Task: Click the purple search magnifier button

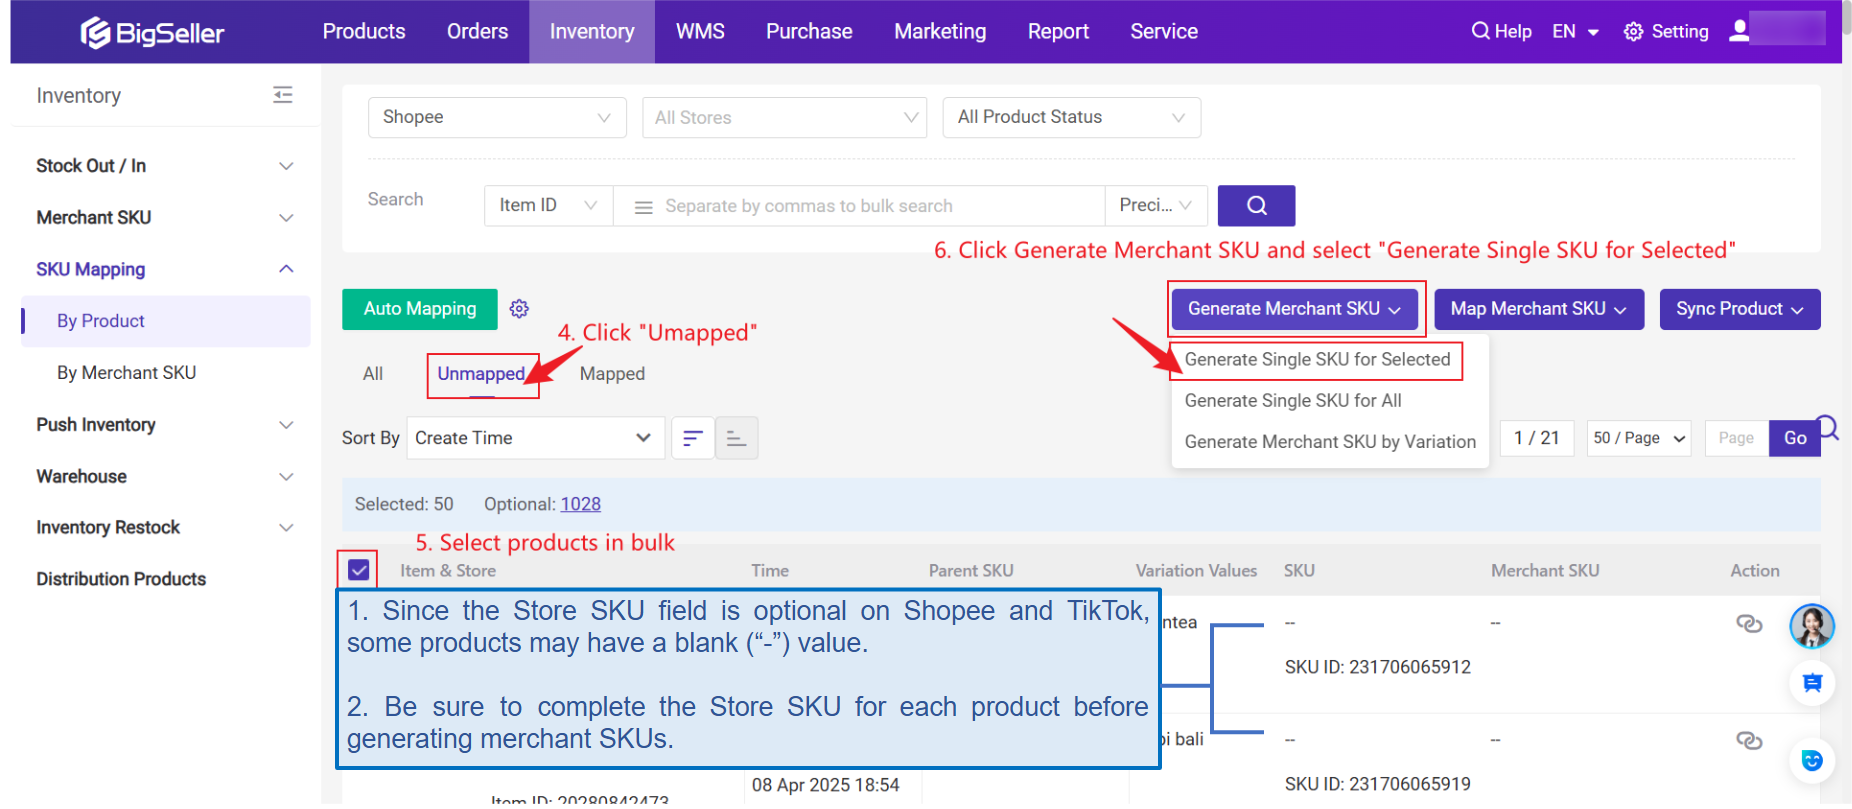Action: tap(1256, 206)
